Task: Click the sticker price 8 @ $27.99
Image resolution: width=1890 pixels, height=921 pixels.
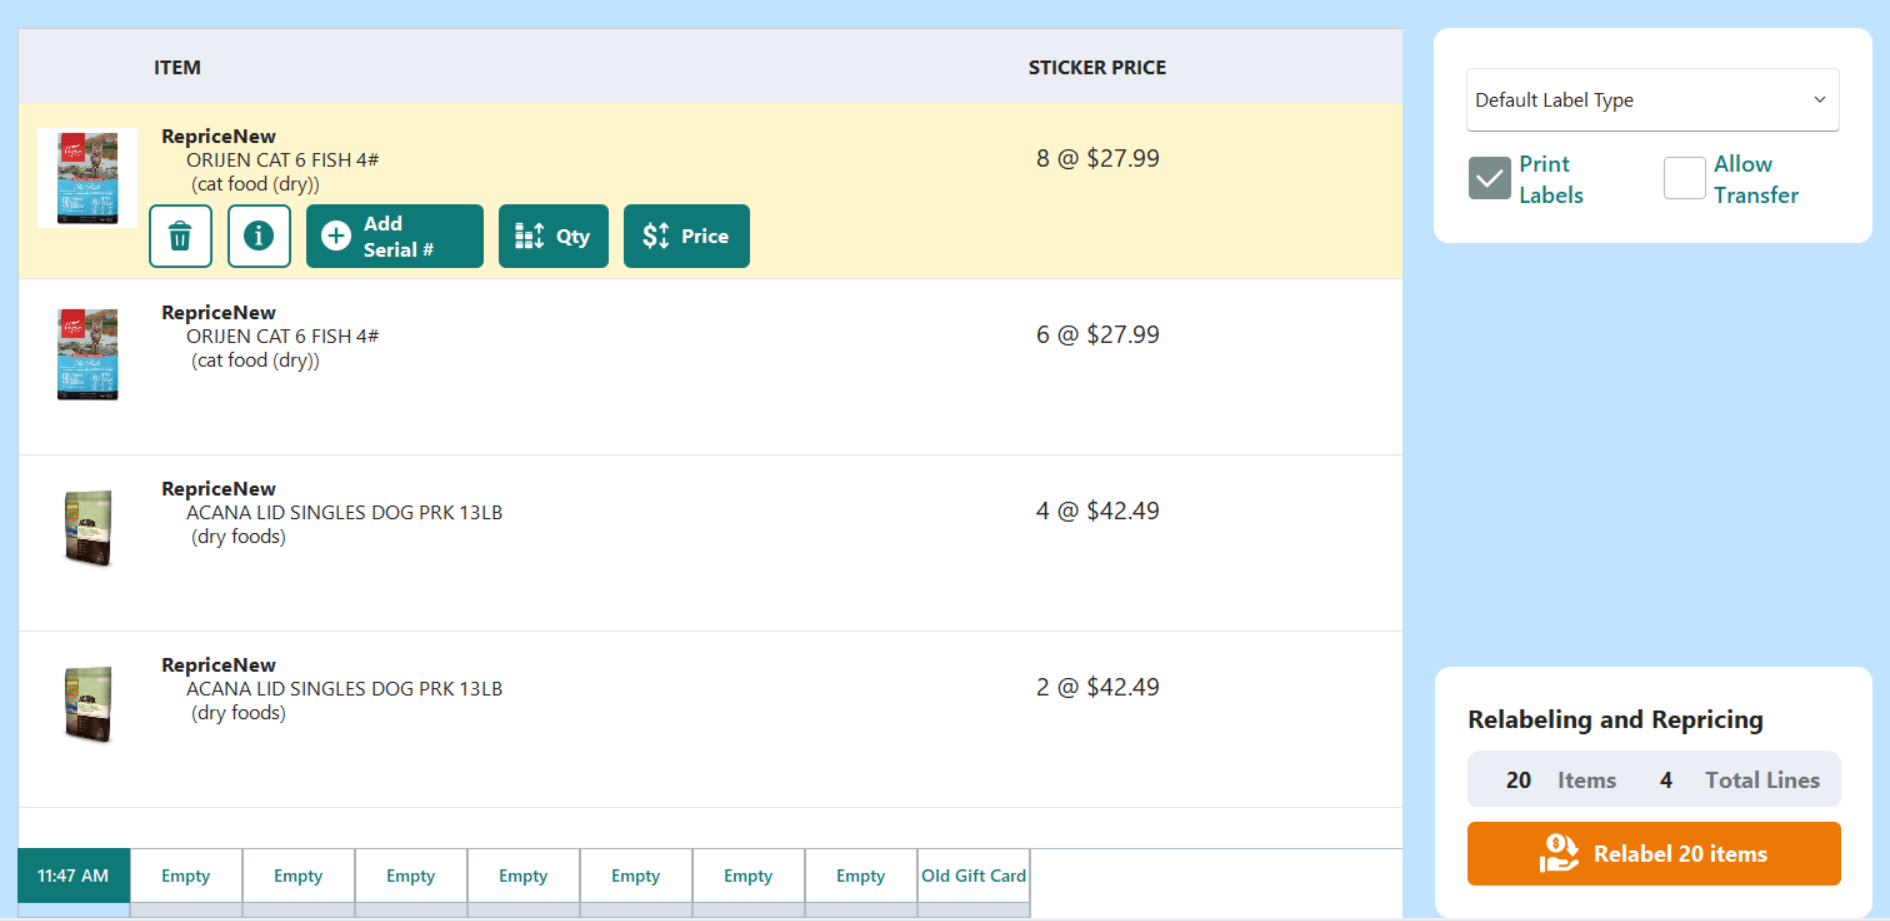Action: coord(1097,159)
